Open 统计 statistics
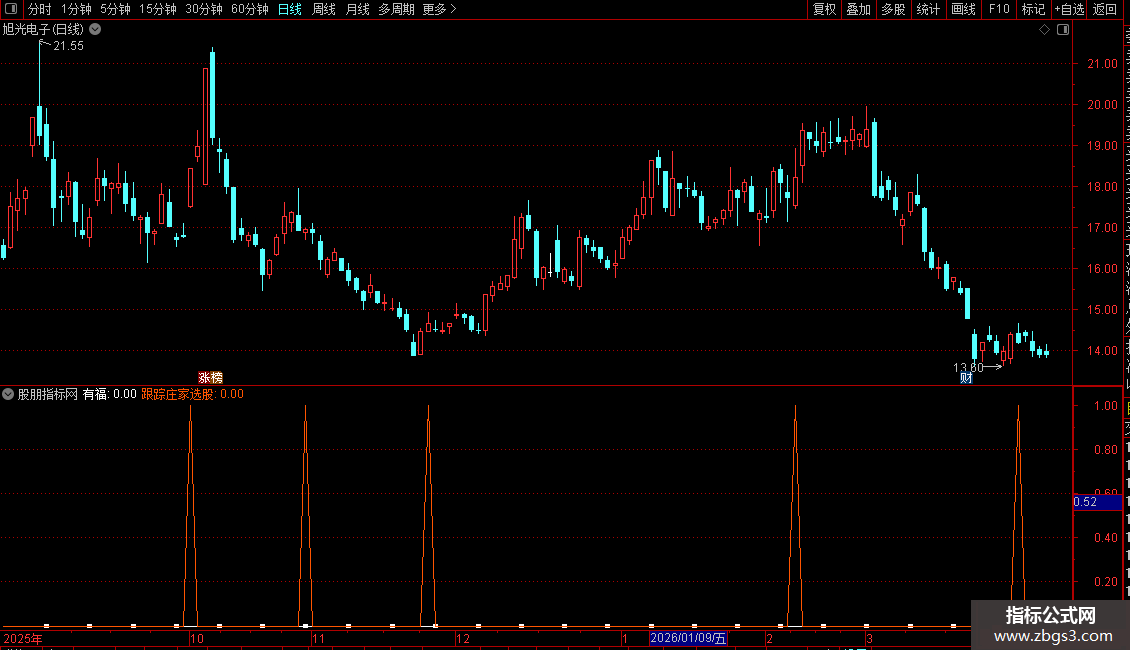The width and height of the screenshot is (1130, 650). click(928, 9)
